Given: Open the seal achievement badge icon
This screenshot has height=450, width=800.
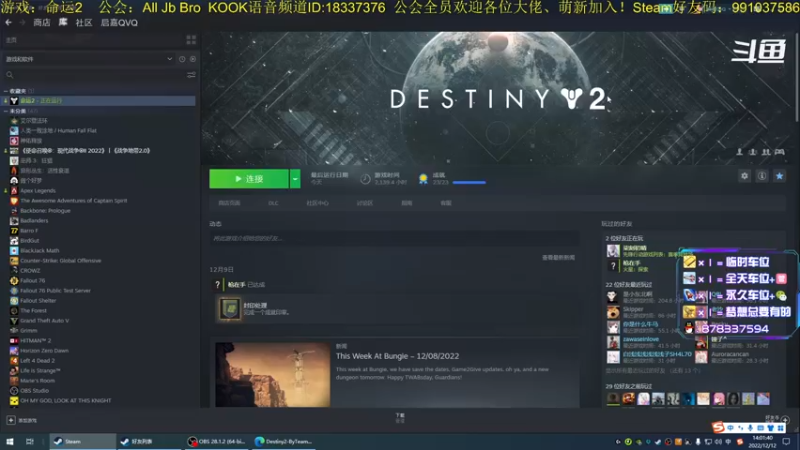Looking at the screenshot, I should [230, 309].
